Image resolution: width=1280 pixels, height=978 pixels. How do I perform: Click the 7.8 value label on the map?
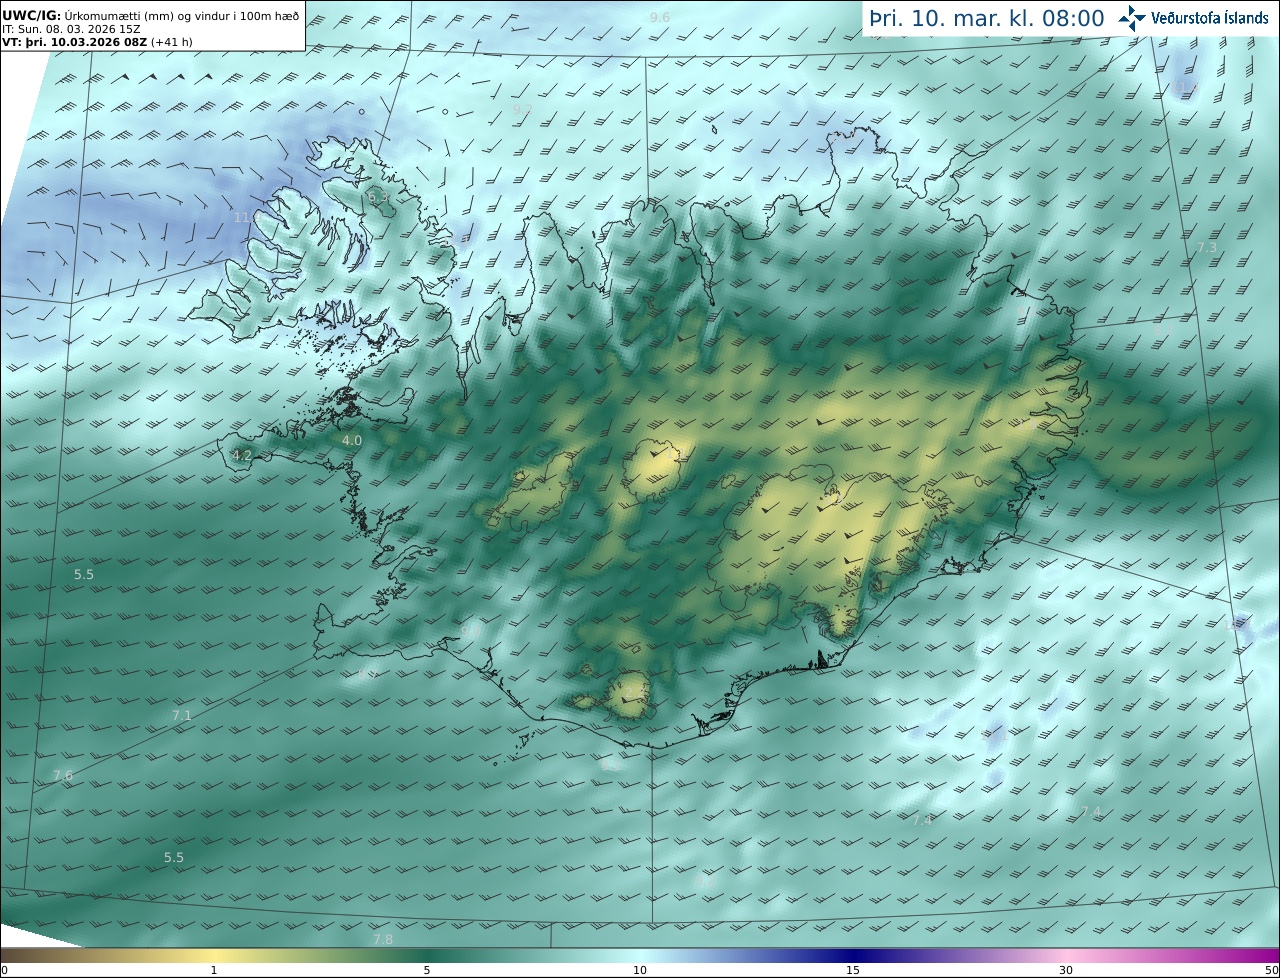point(383,939)
